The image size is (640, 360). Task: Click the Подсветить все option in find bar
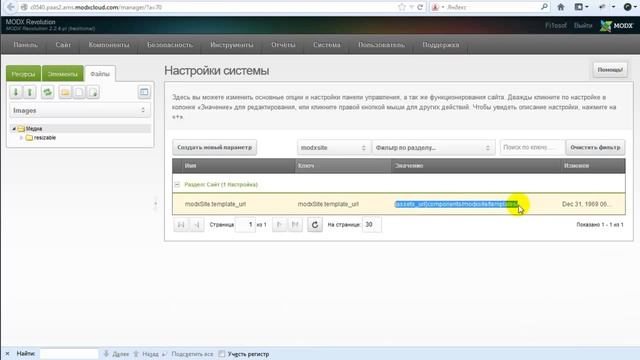coord(192,354)
